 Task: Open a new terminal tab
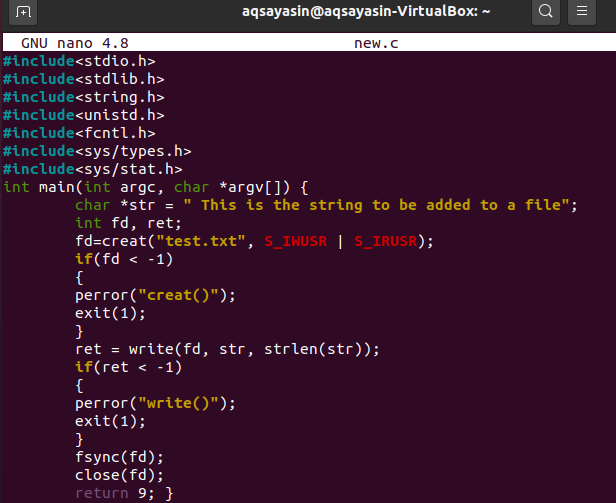tap(23, 12)
